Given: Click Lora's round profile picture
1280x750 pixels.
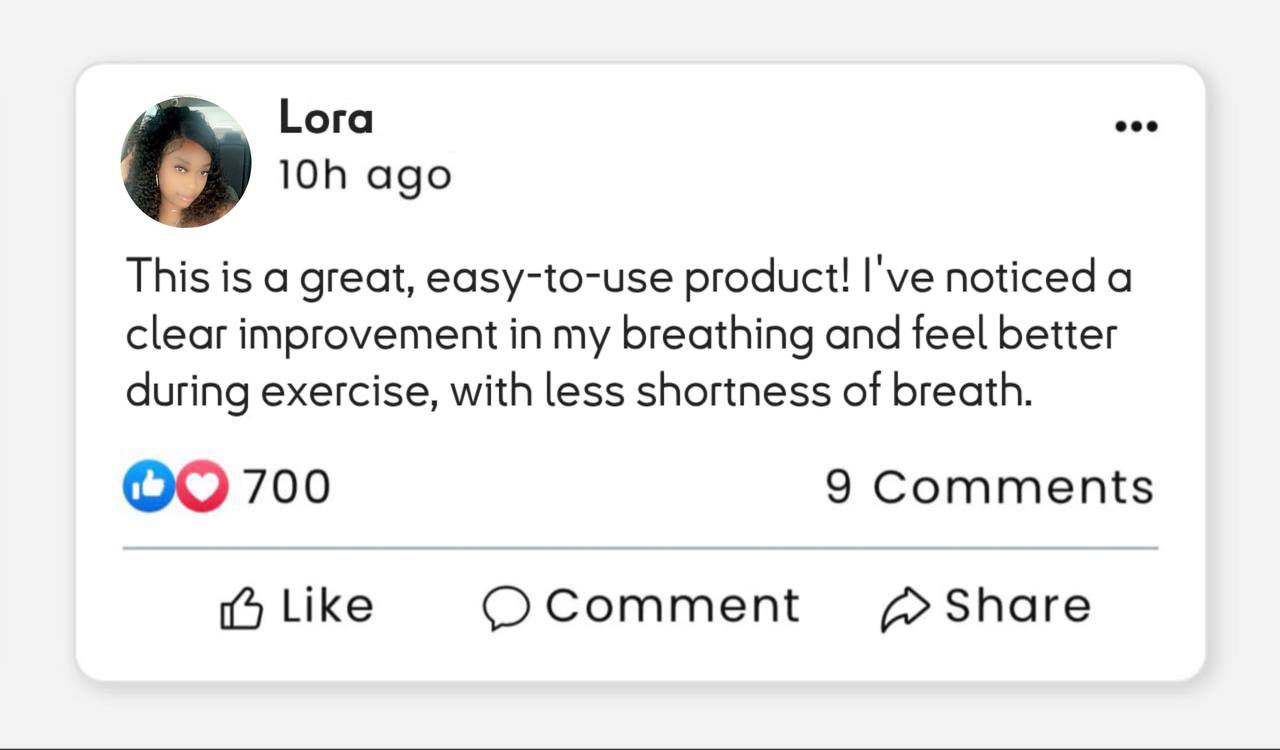Looking at the screenshot, I should coord(186,162).
